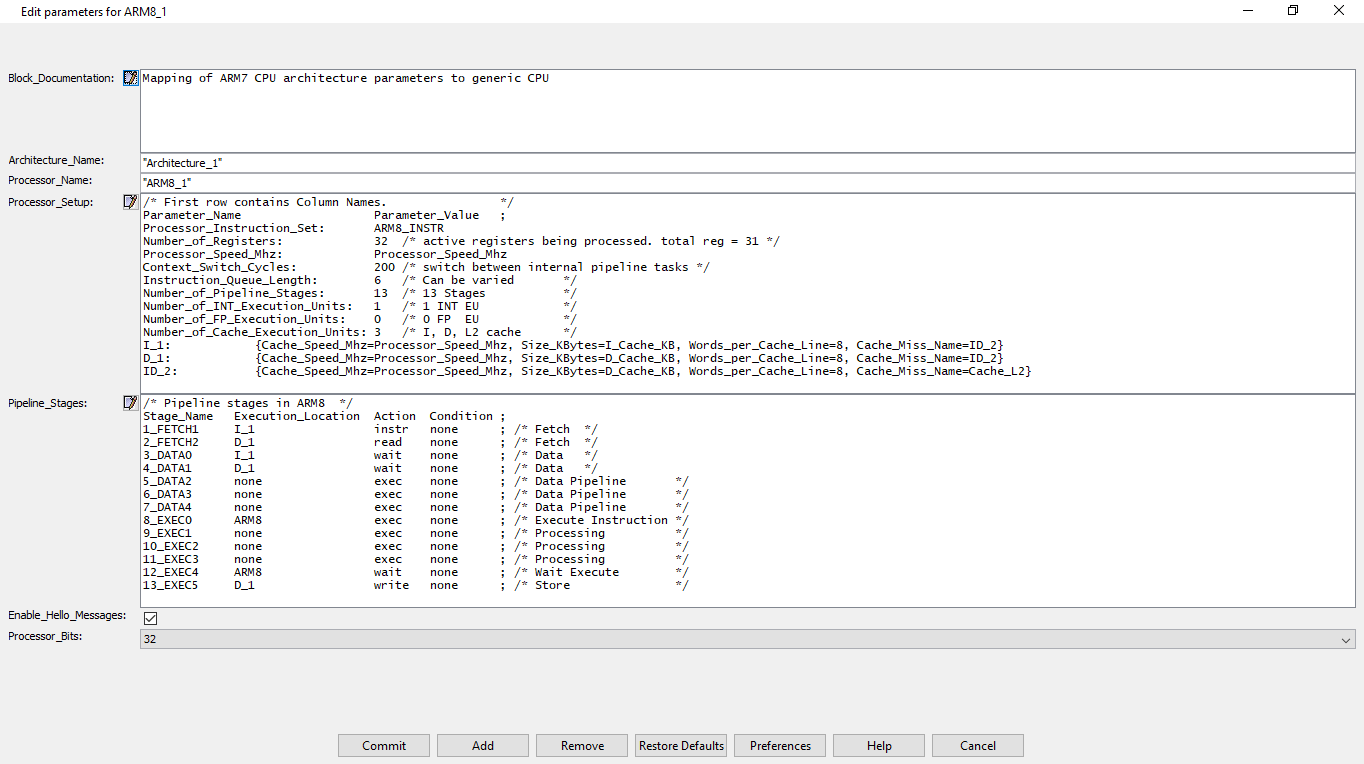This screenshot has height=764, width=1364.
Task: Cancel the parameter editing dialog
Action: [x=977, y=745]
